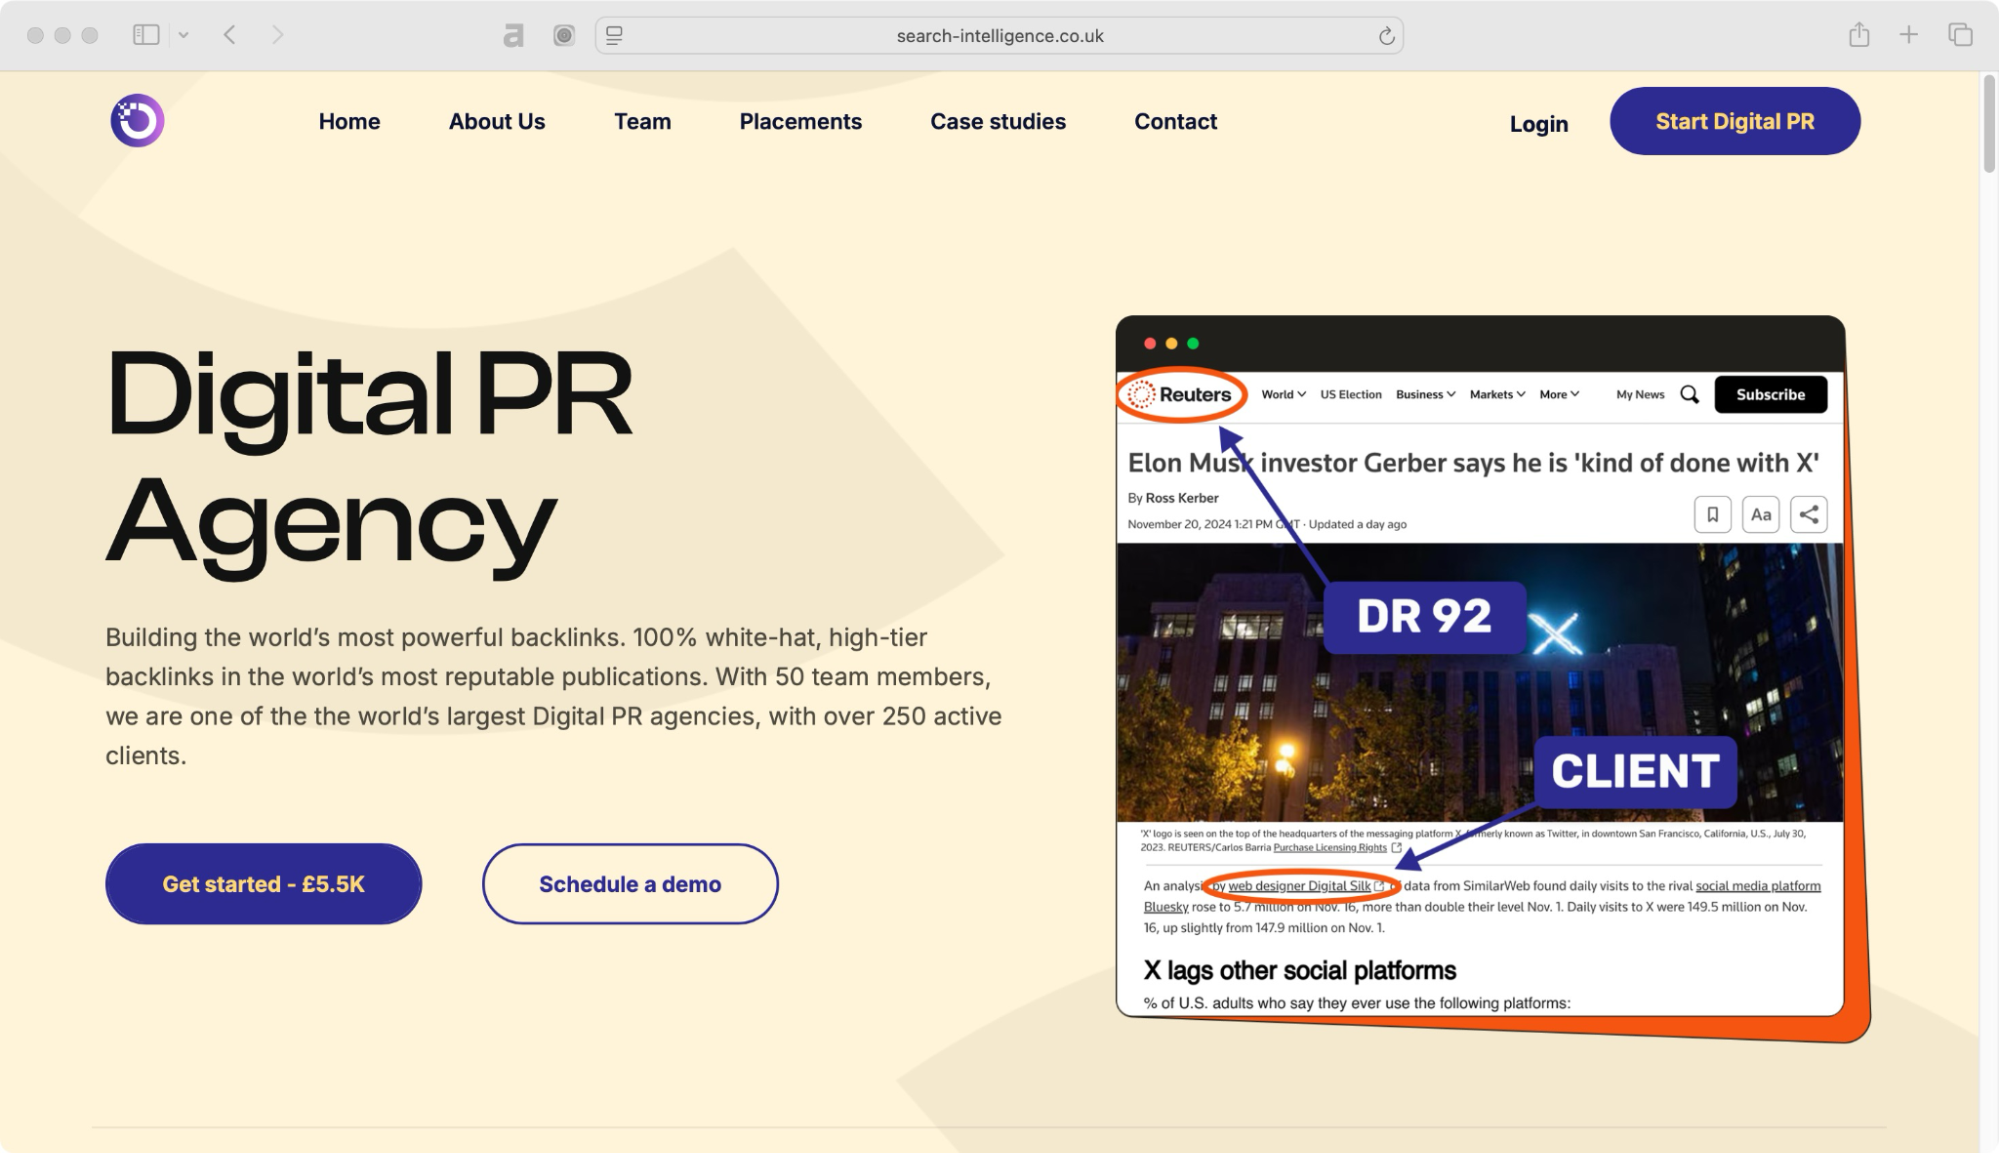
Task: Click the share icon on the Reuters article
Action: click(x=1808, y=515)
